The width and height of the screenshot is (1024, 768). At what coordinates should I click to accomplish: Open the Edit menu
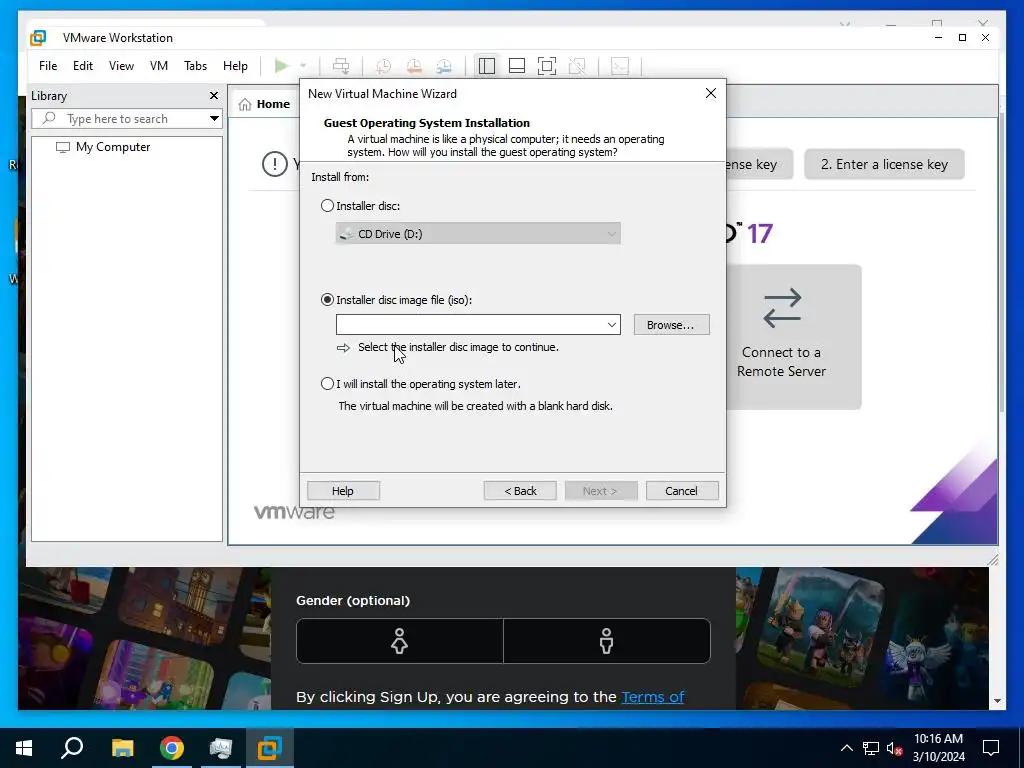(x=83, y=66)
